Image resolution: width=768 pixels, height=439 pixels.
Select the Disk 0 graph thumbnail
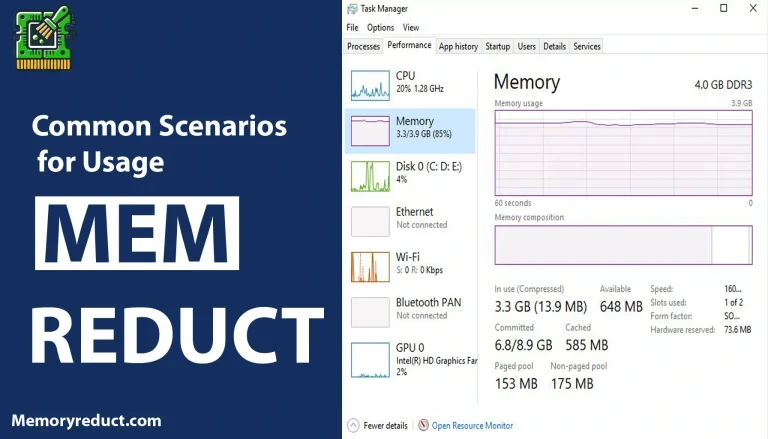pos(370,176)
